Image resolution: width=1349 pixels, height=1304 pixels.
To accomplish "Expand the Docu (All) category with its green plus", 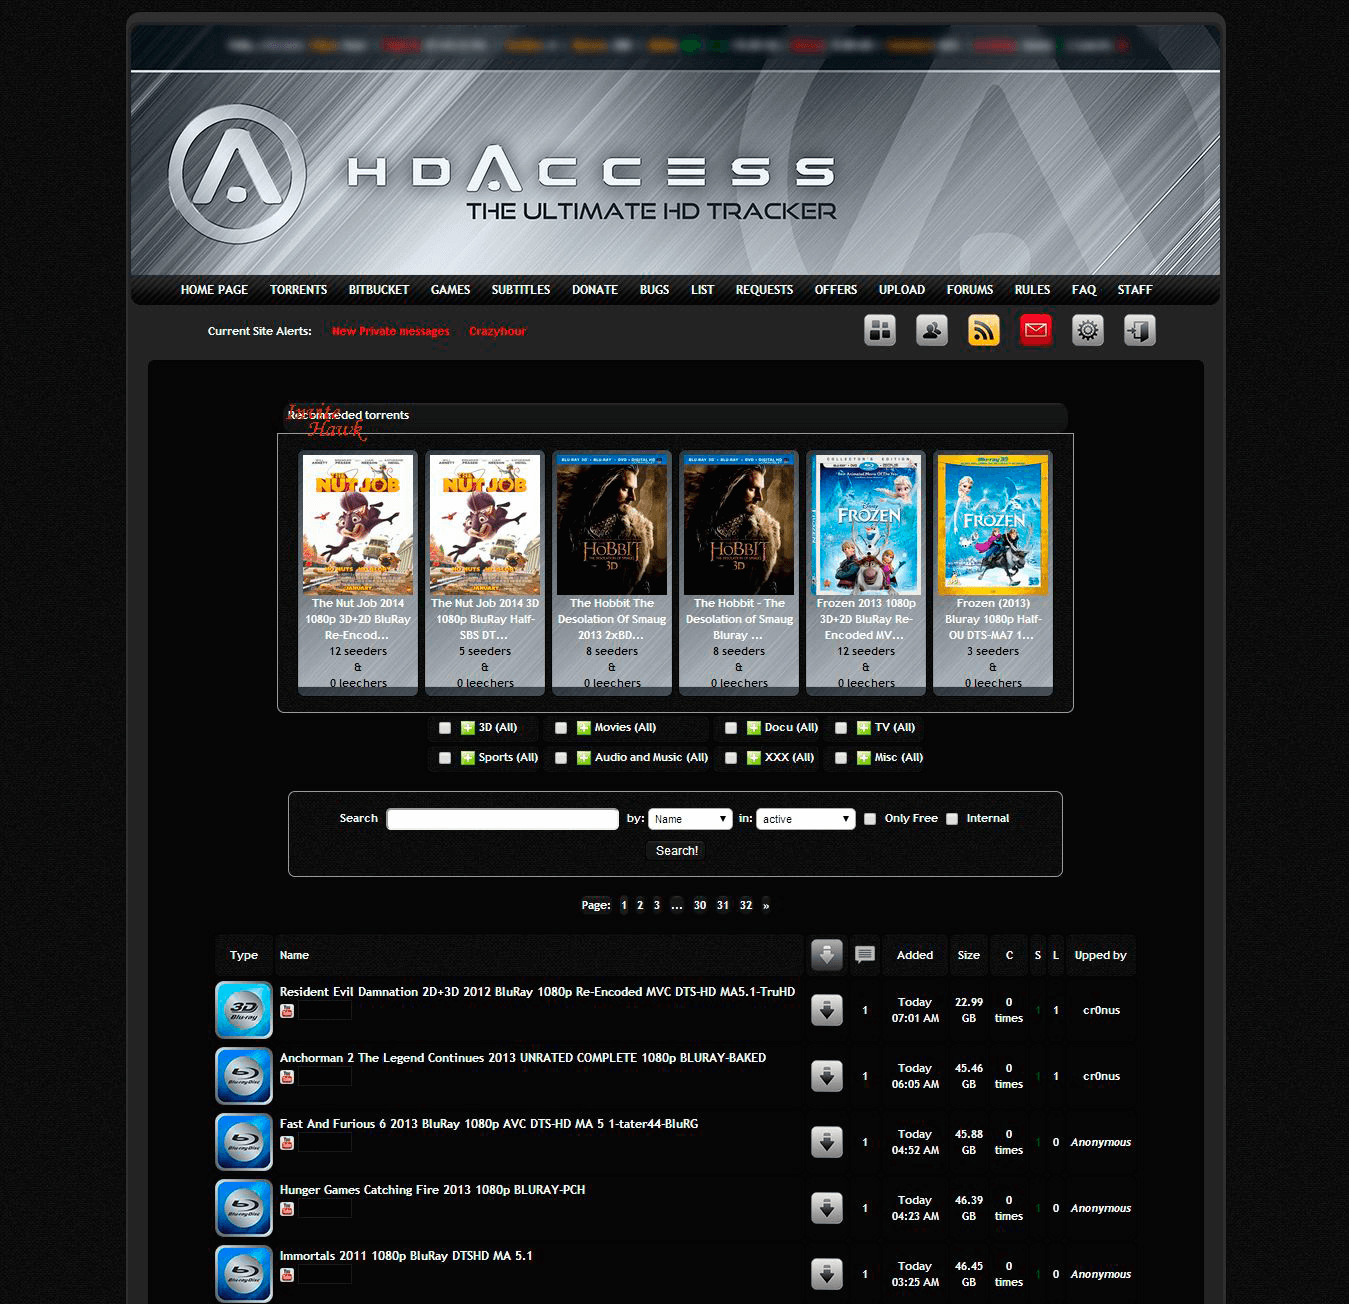I will tap(753, 728).
